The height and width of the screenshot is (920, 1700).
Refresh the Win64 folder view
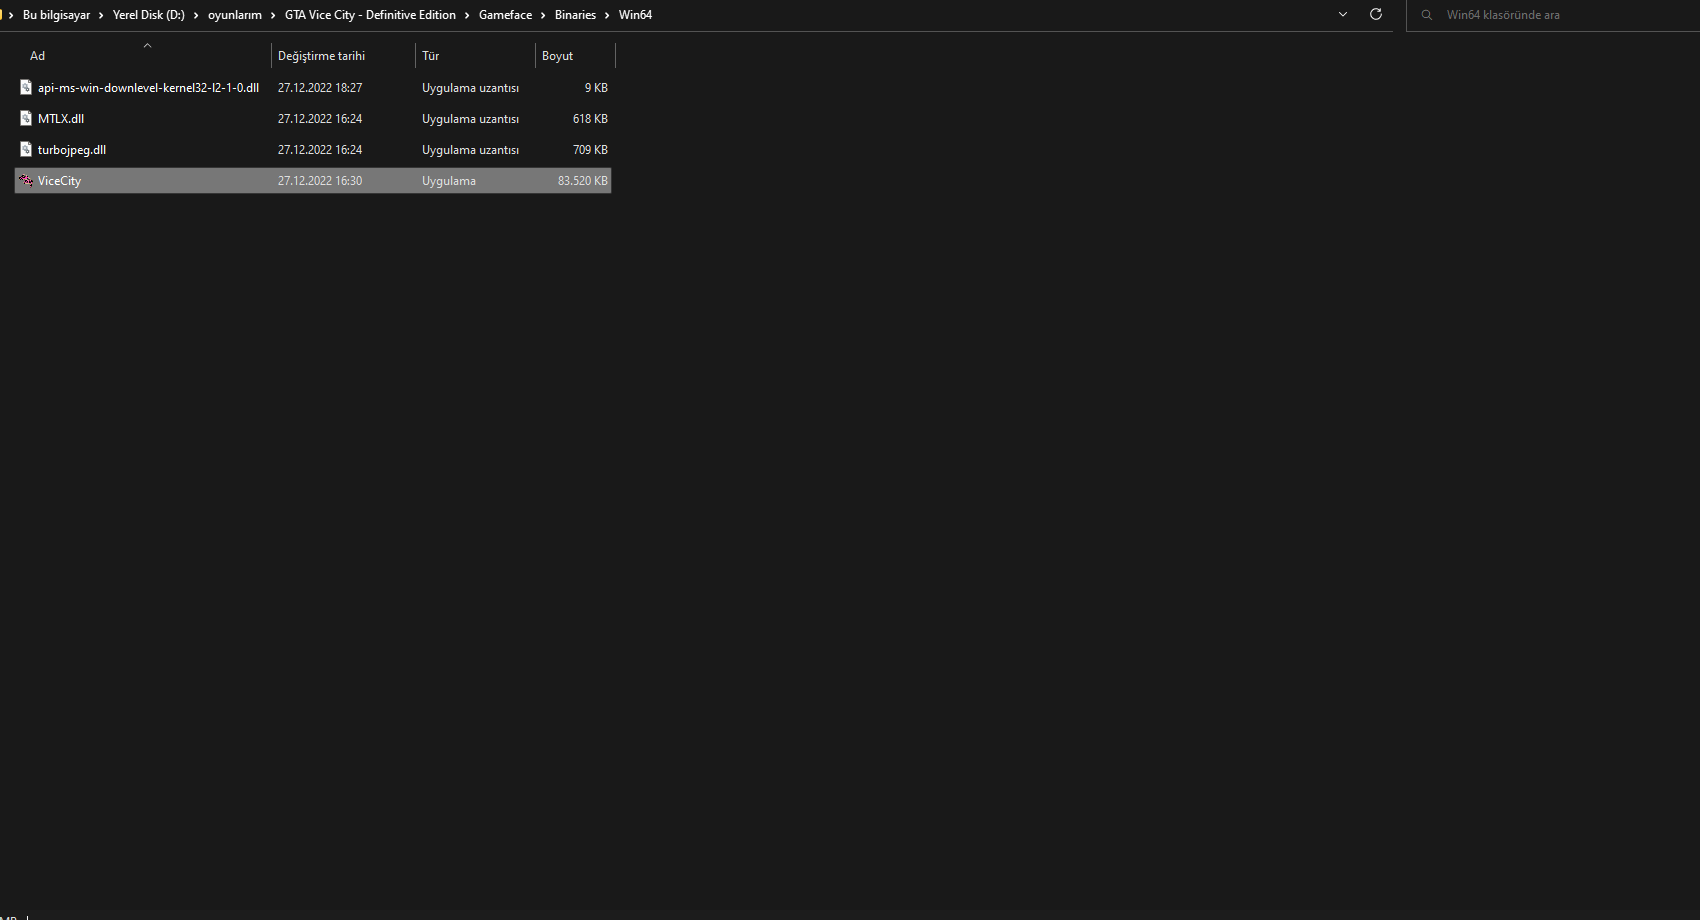1376,14
